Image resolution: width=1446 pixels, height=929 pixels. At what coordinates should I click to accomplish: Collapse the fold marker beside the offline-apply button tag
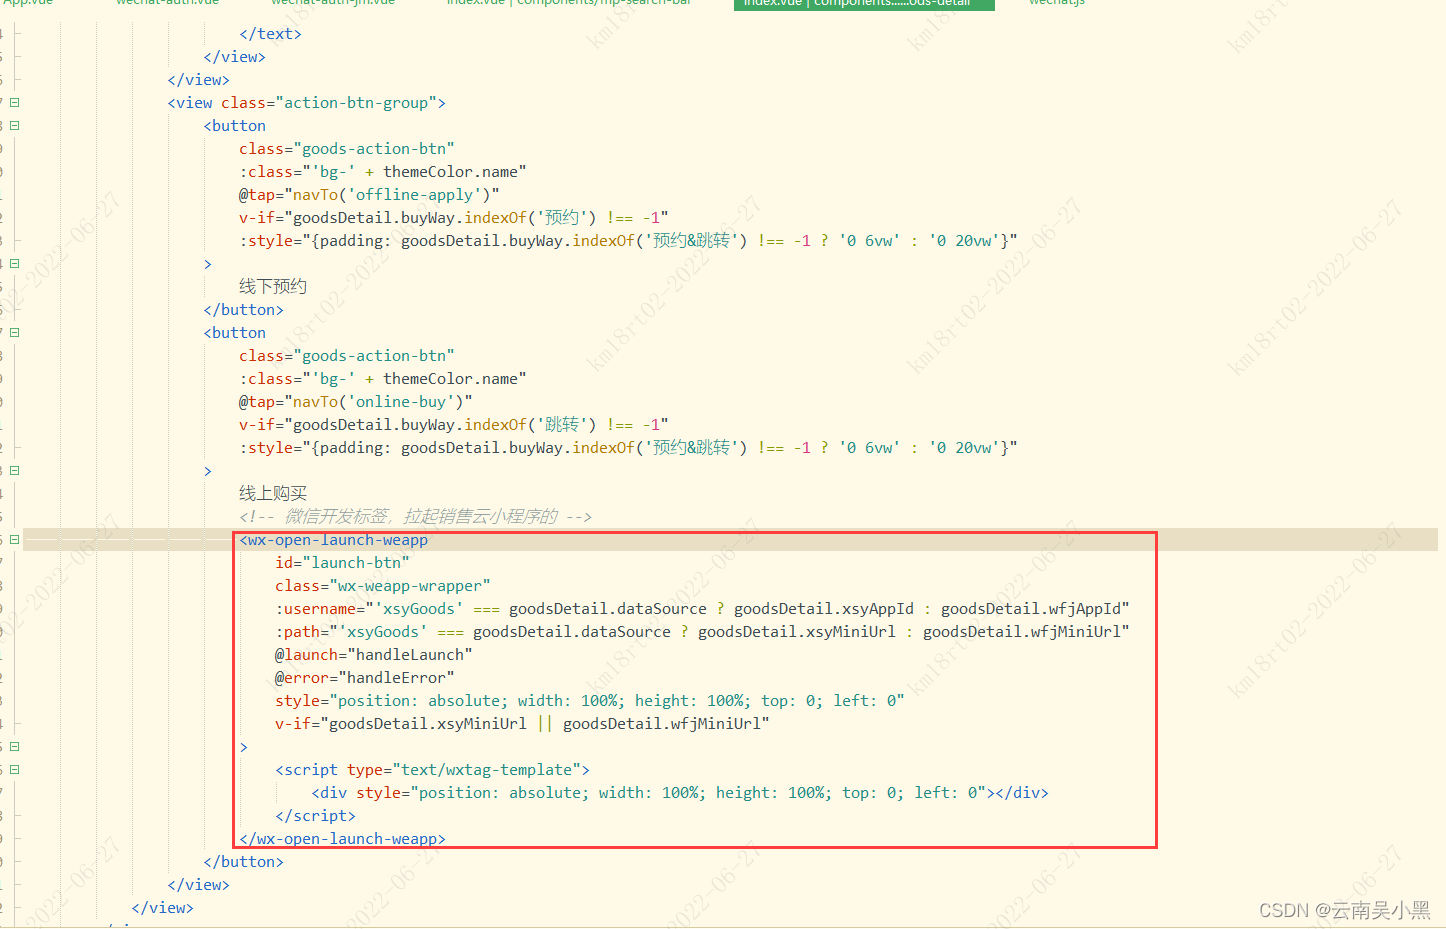click(15, 125)
